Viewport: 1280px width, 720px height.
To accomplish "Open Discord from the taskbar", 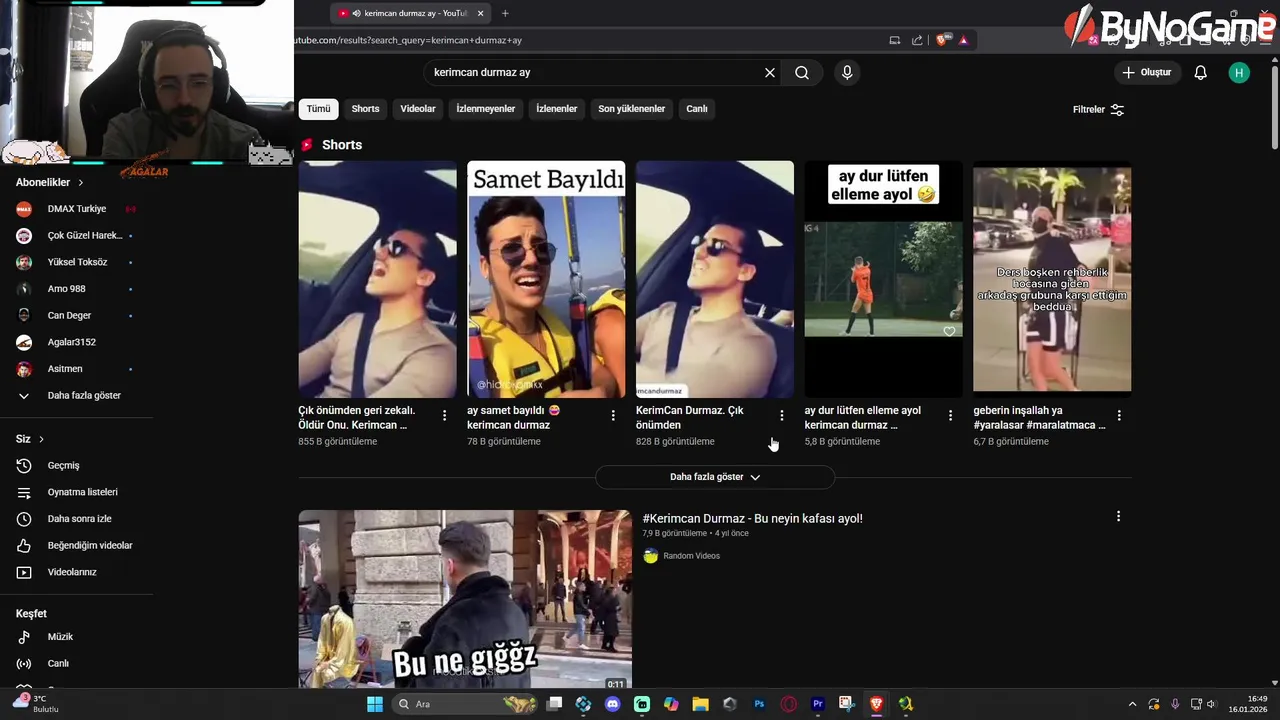I will click(x=613, y=704).
